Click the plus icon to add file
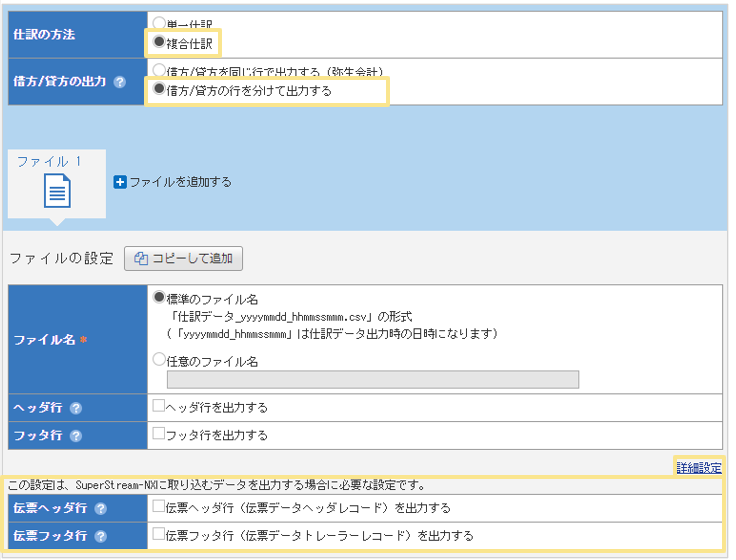This screenshot has width=736, height=560. [x=120, y=182]
